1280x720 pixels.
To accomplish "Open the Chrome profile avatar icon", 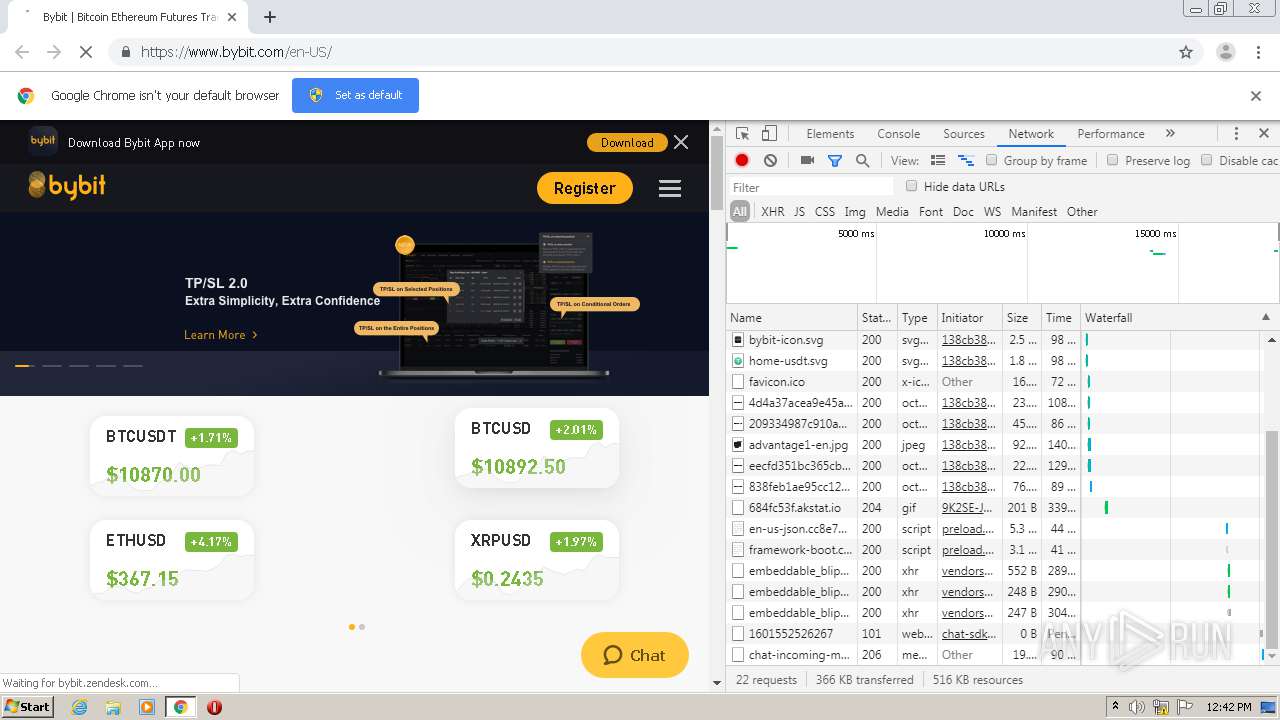I will (1225, 52).
